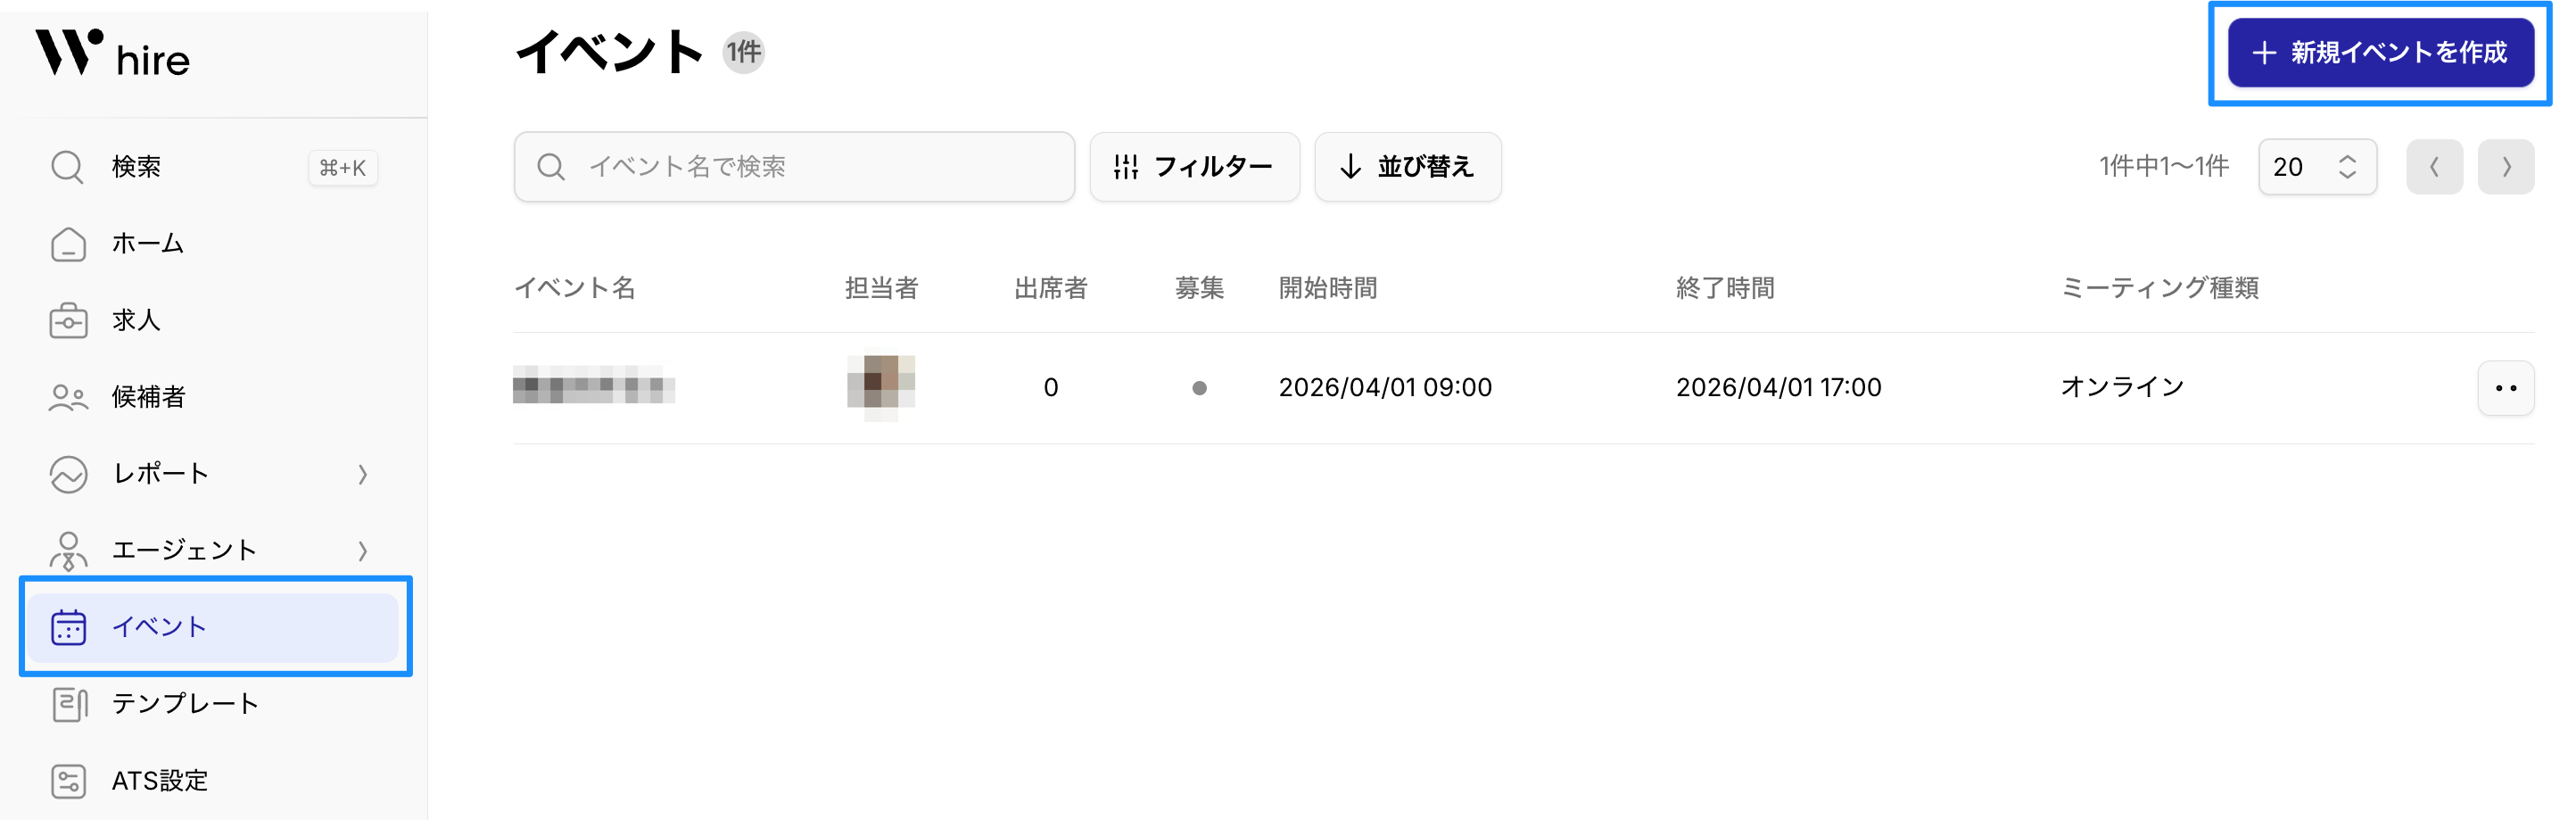
Task: Open the row's three-dot more menu
Action: point(2505,388)
